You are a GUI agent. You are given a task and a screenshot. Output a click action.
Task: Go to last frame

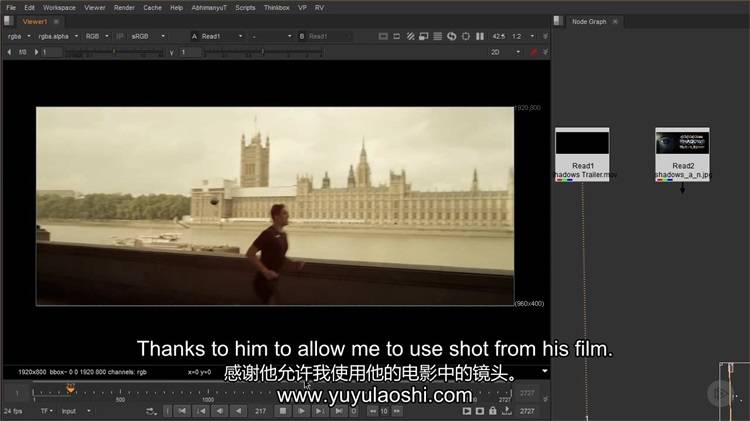coord(338,411)
